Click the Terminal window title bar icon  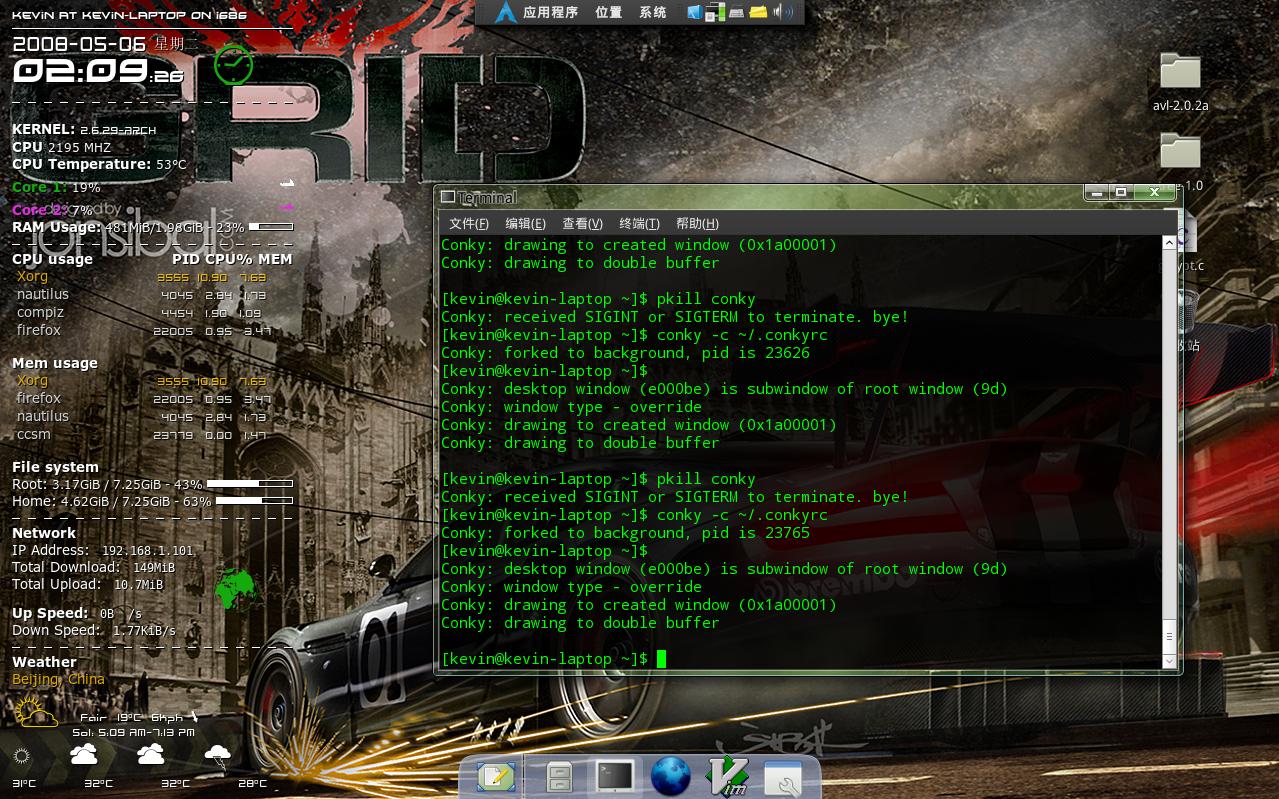[x=448, y=197]
